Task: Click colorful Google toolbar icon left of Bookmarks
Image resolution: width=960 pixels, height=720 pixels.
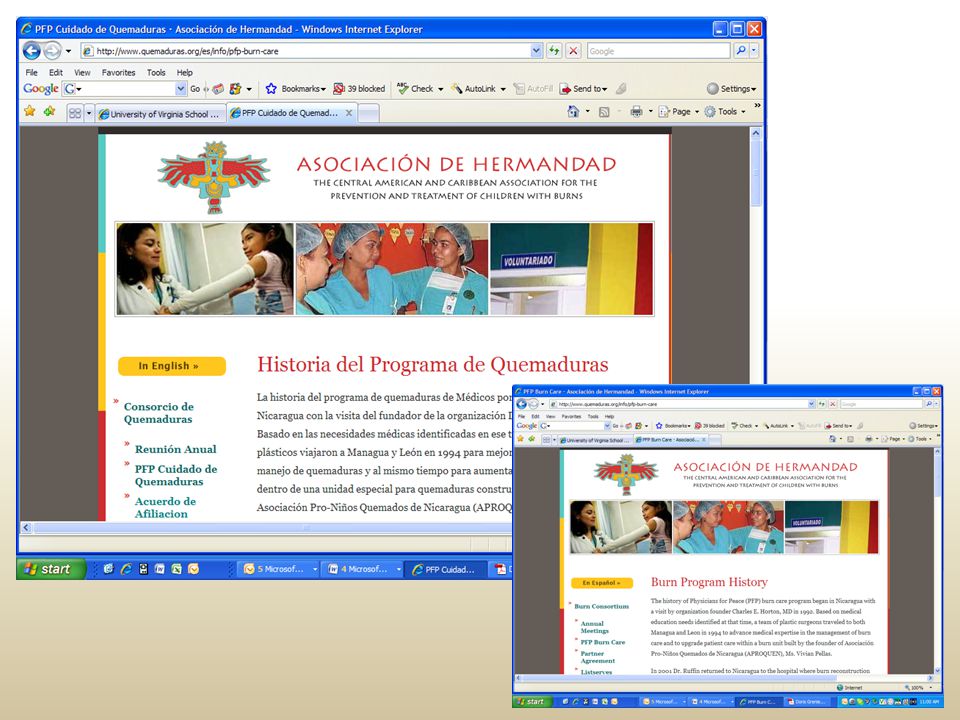Action: tap(235, 89)
